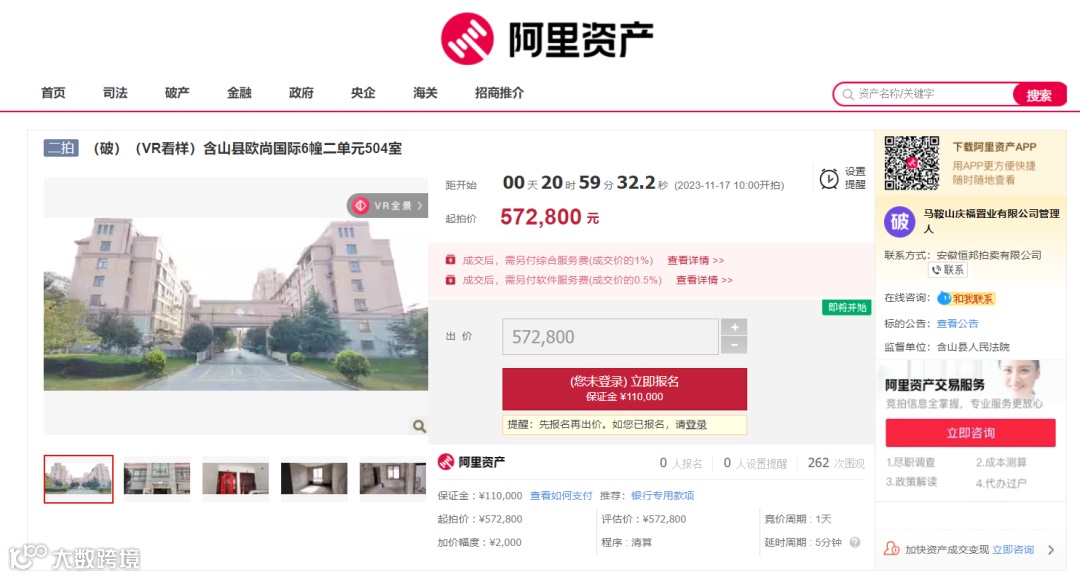Click the 二拍 auction round tag
Viewport: 1080px width, 578px height.
point(61,148)
